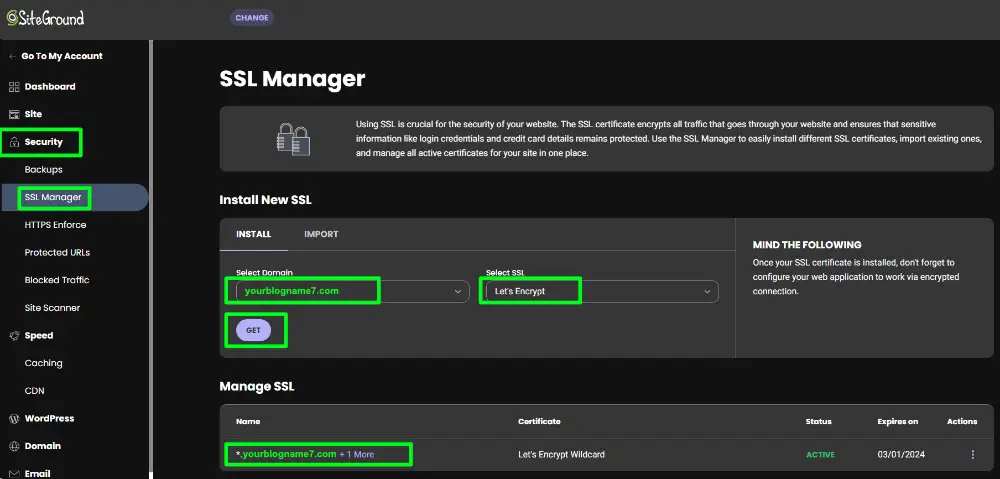Click the Email envelope icon
The height and width of the screenshot is (479, 1000).
pos(14,473)
